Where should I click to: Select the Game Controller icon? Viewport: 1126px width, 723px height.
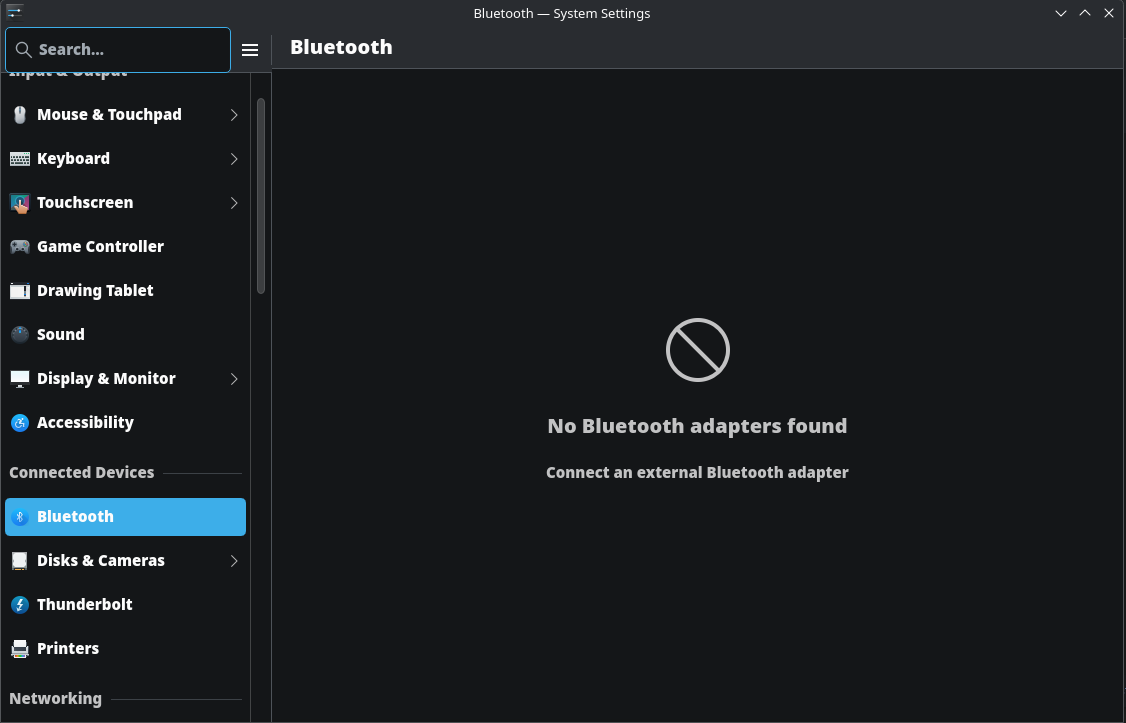point(20,247)
